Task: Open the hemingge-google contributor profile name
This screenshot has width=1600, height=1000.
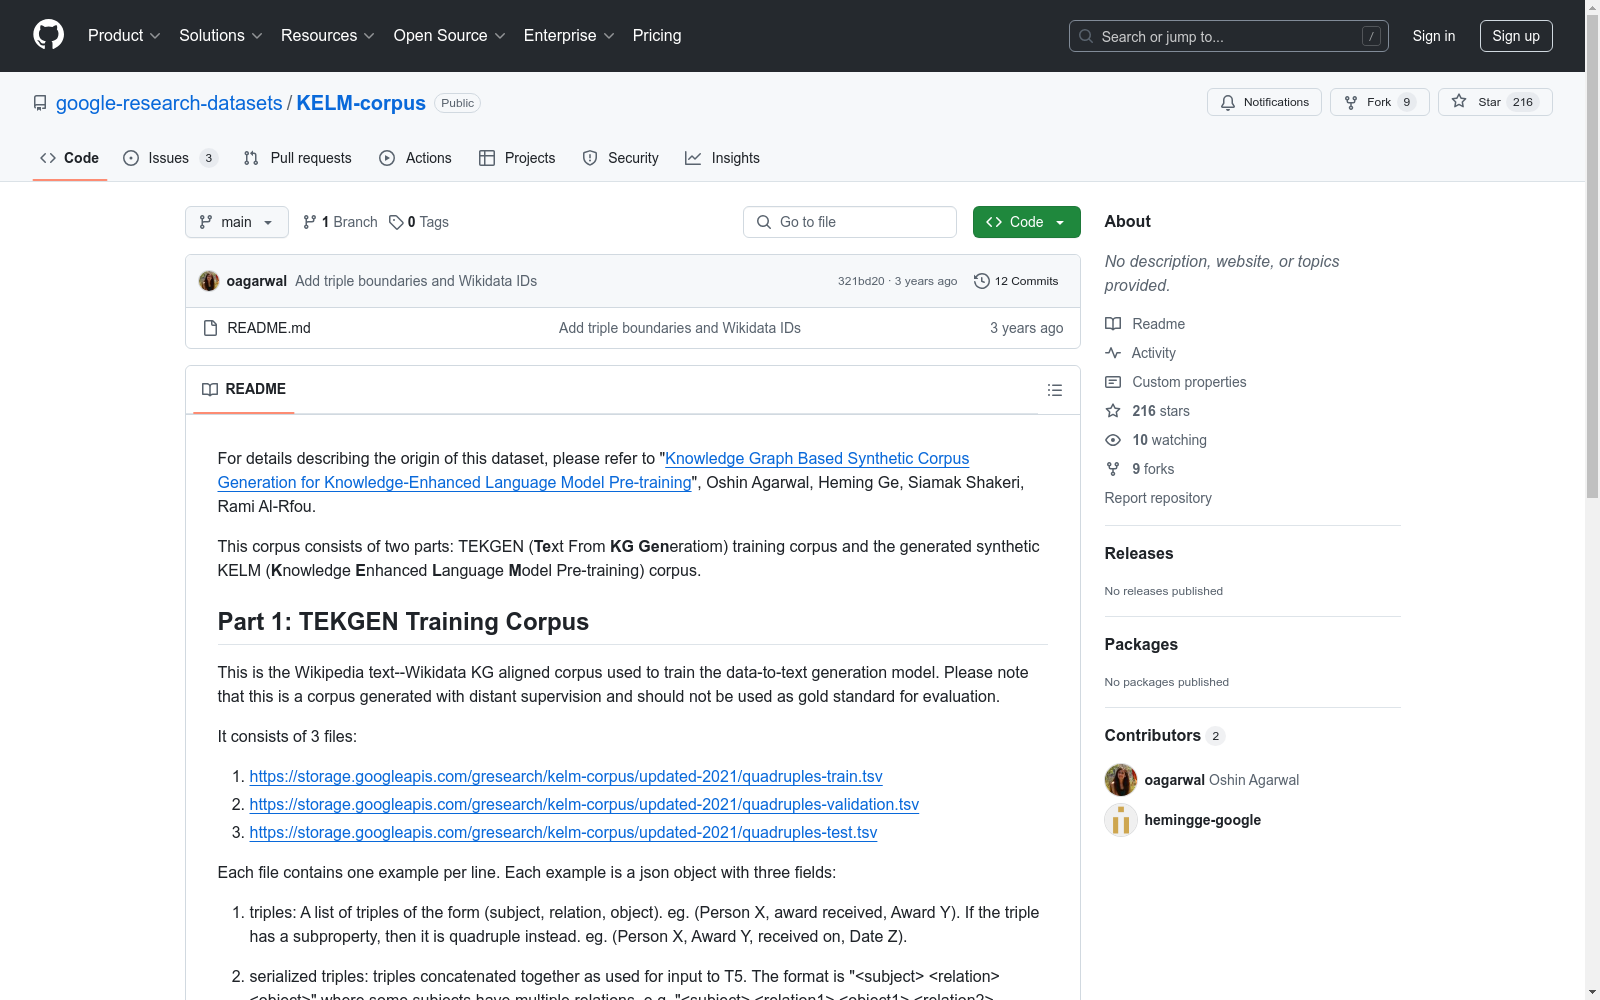Action: click(1203, 820)
